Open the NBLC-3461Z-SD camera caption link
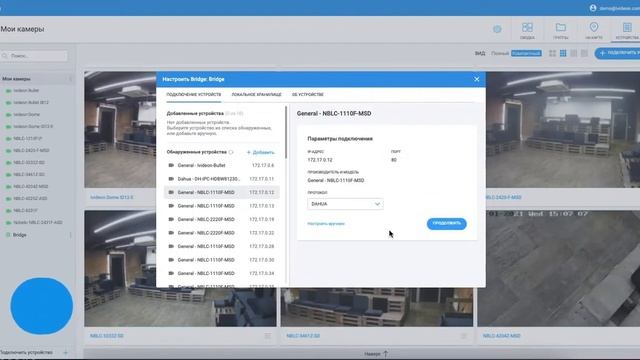 click(303, 336)
